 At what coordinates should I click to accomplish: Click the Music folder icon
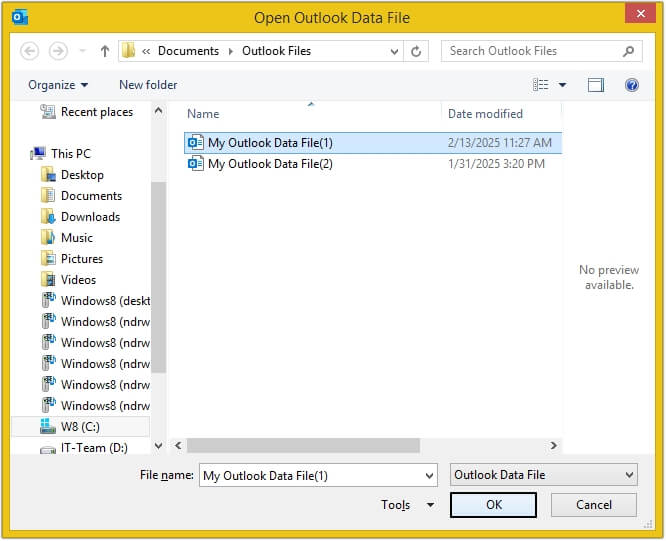point(48,237)
